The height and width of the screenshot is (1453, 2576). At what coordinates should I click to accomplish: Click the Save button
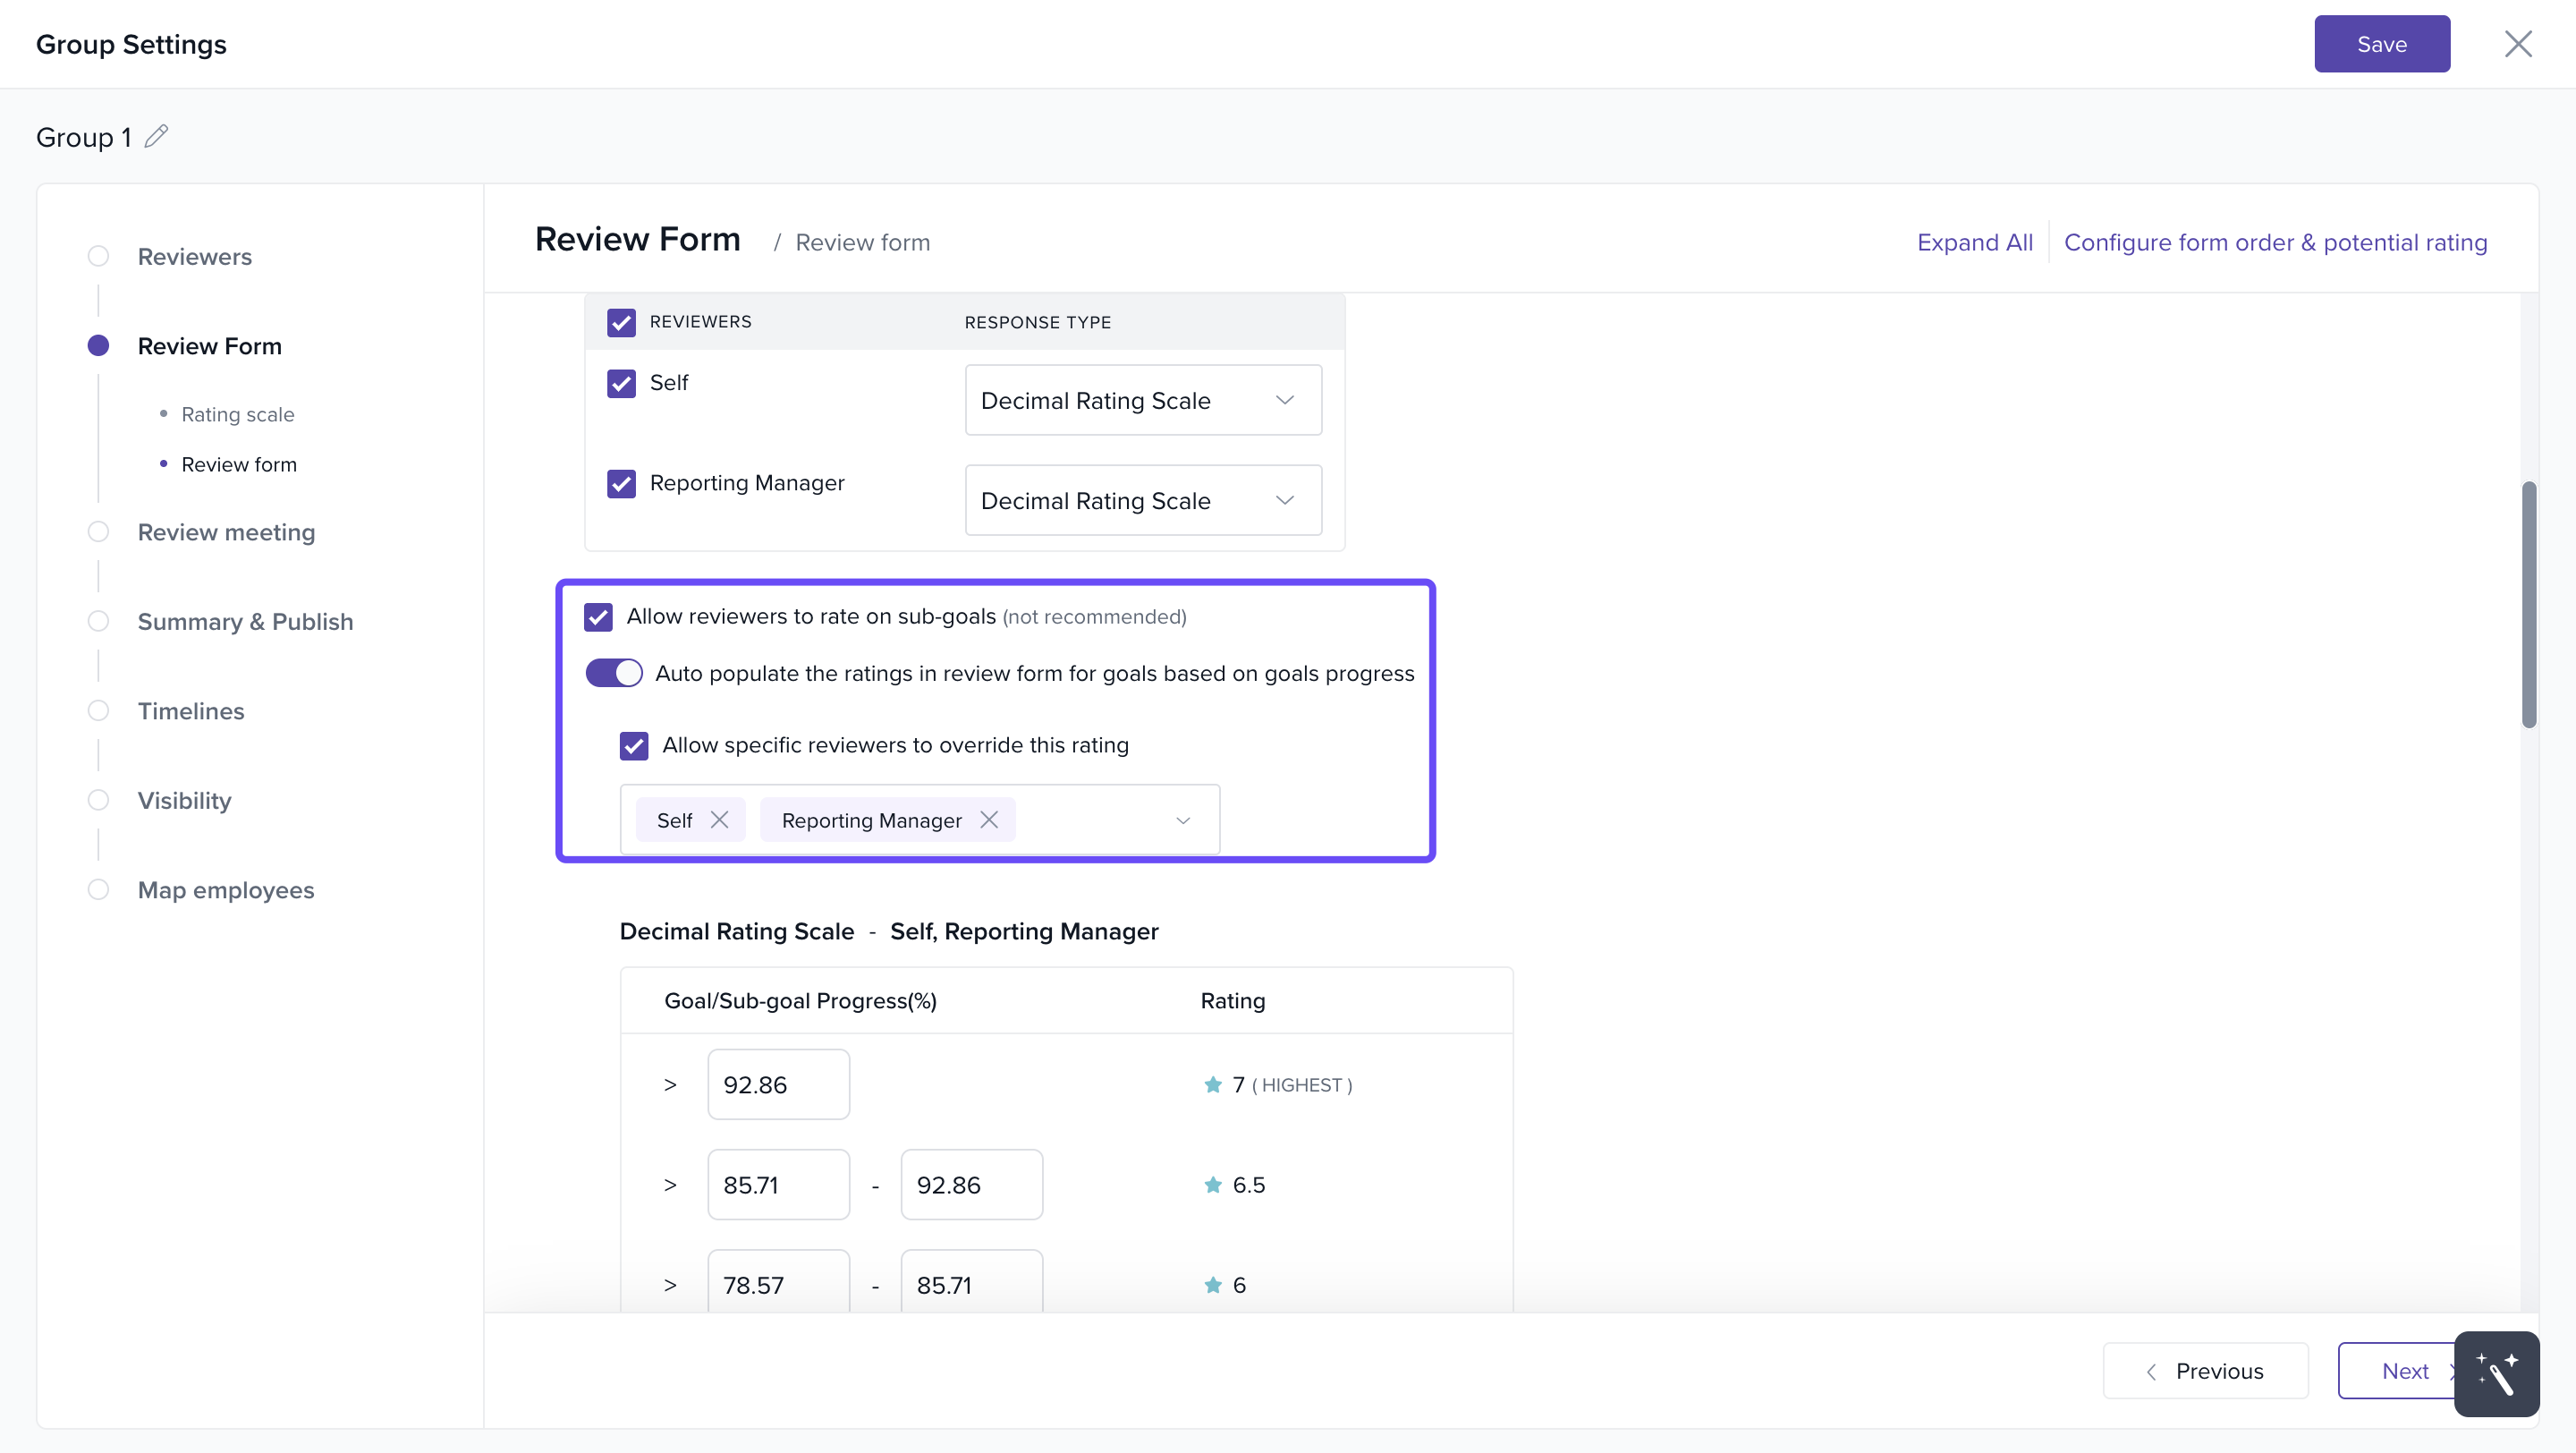pos(2381,44)
